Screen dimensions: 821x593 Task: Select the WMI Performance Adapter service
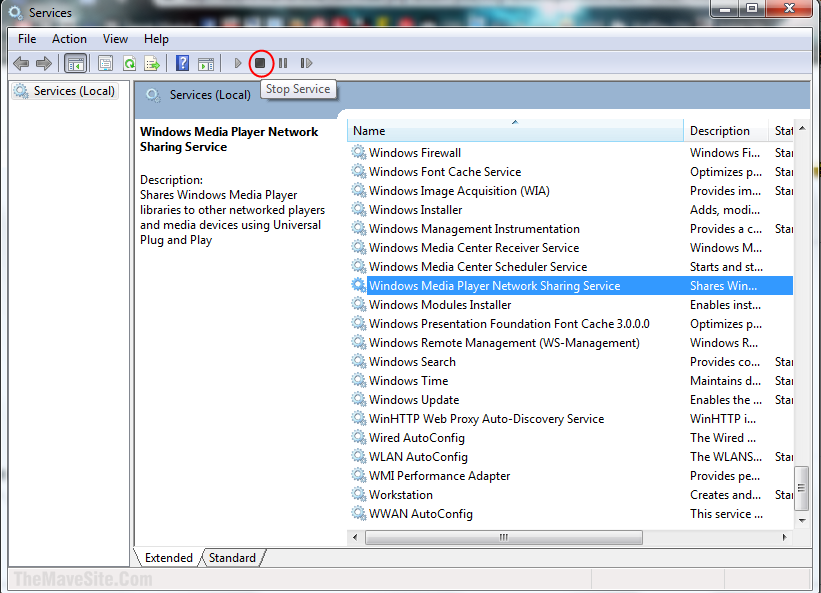[570, 475]
